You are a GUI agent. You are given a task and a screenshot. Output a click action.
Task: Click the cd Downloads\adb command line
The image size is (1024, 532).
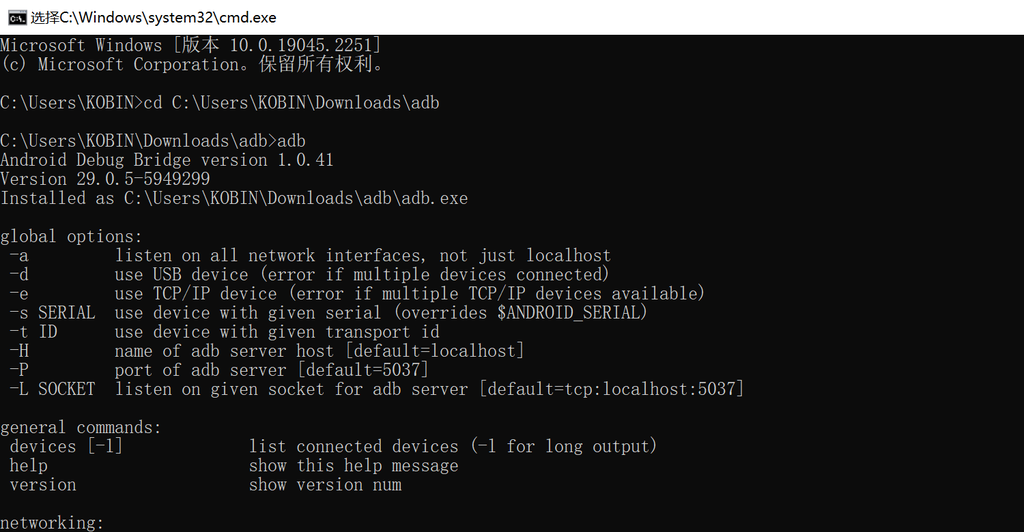(x=220, y=103)
